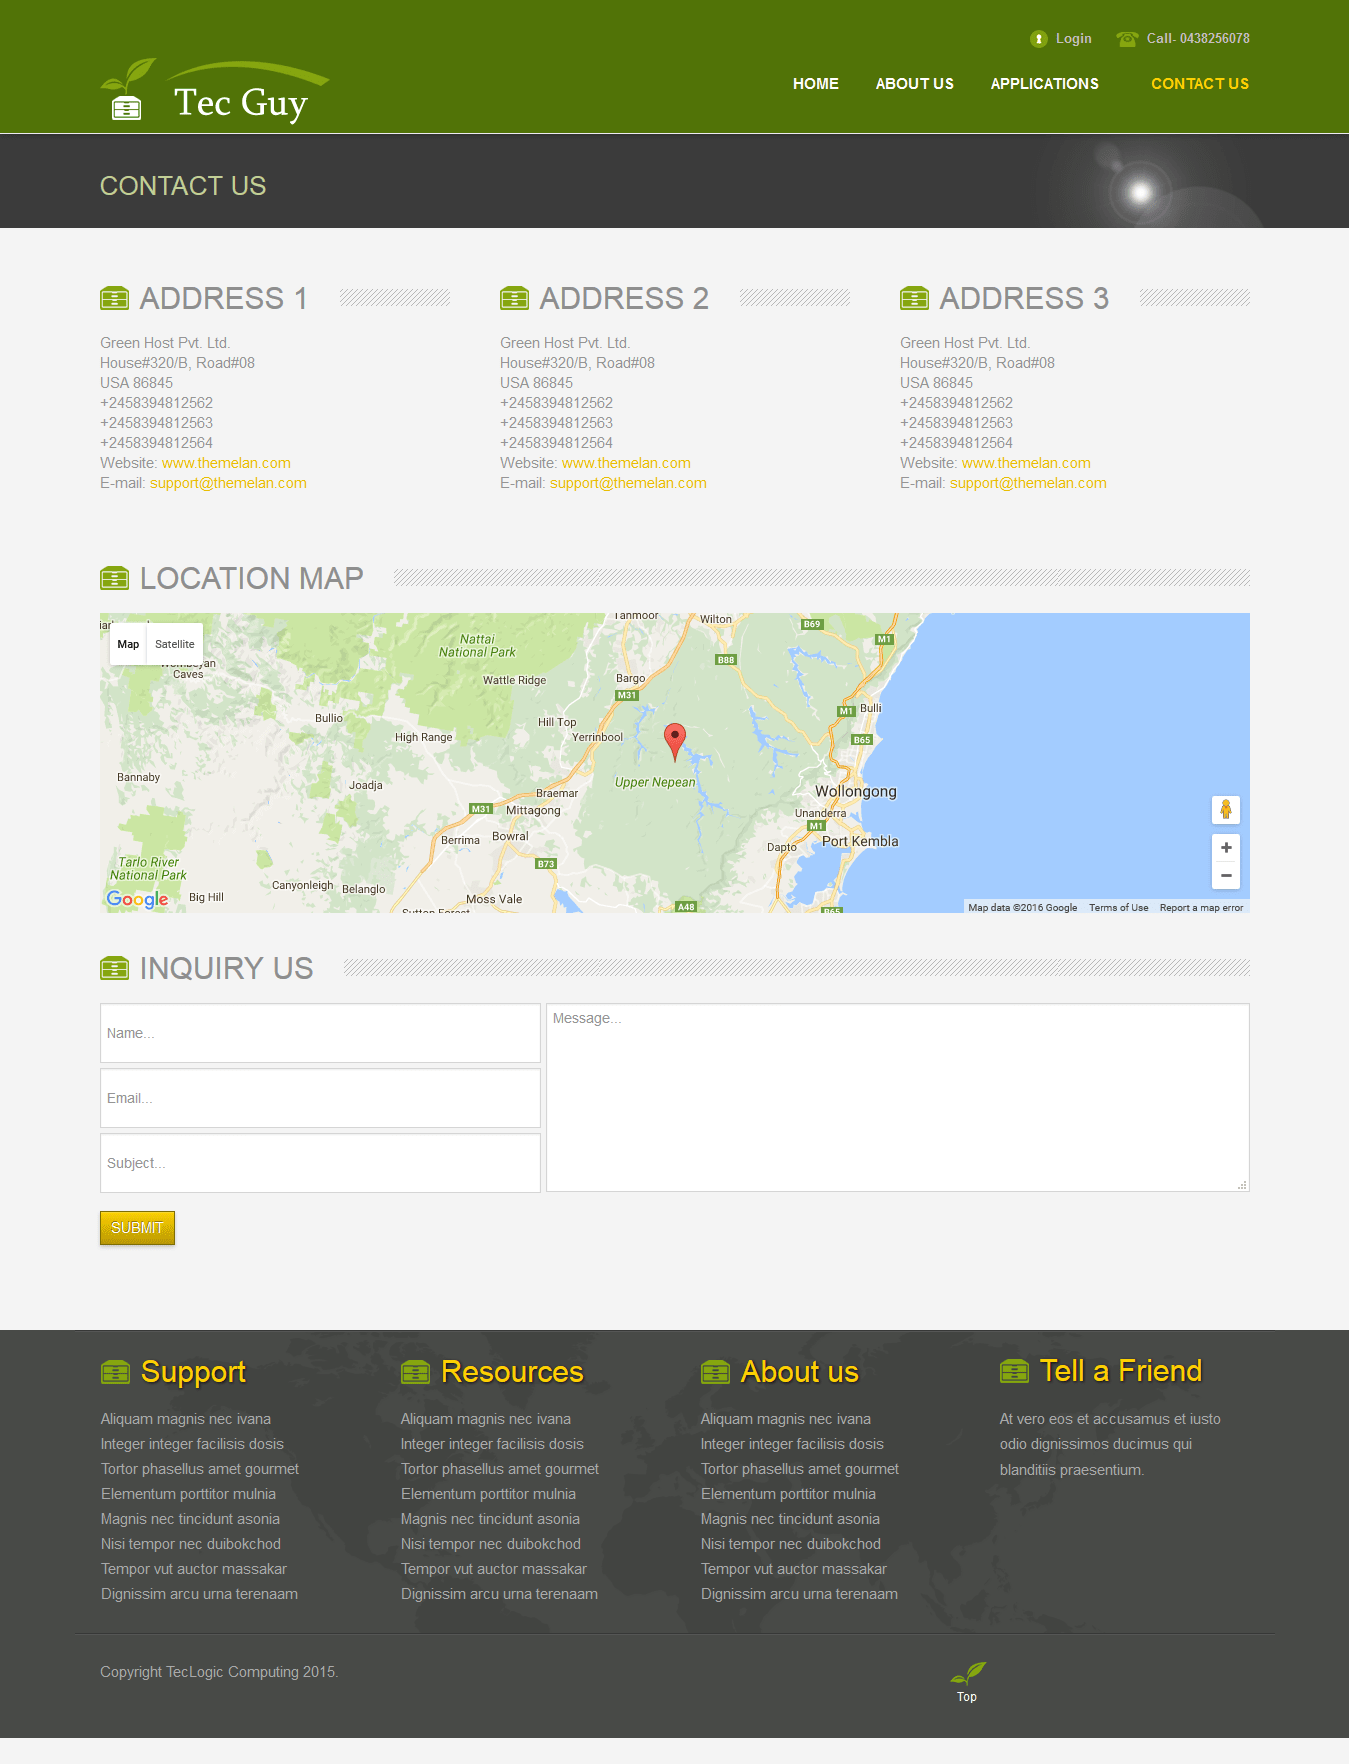Image resolution: width=1349 pixels, height=1764 pixels.
Task: Click Wollongong label on map
Action: point(856,791)
